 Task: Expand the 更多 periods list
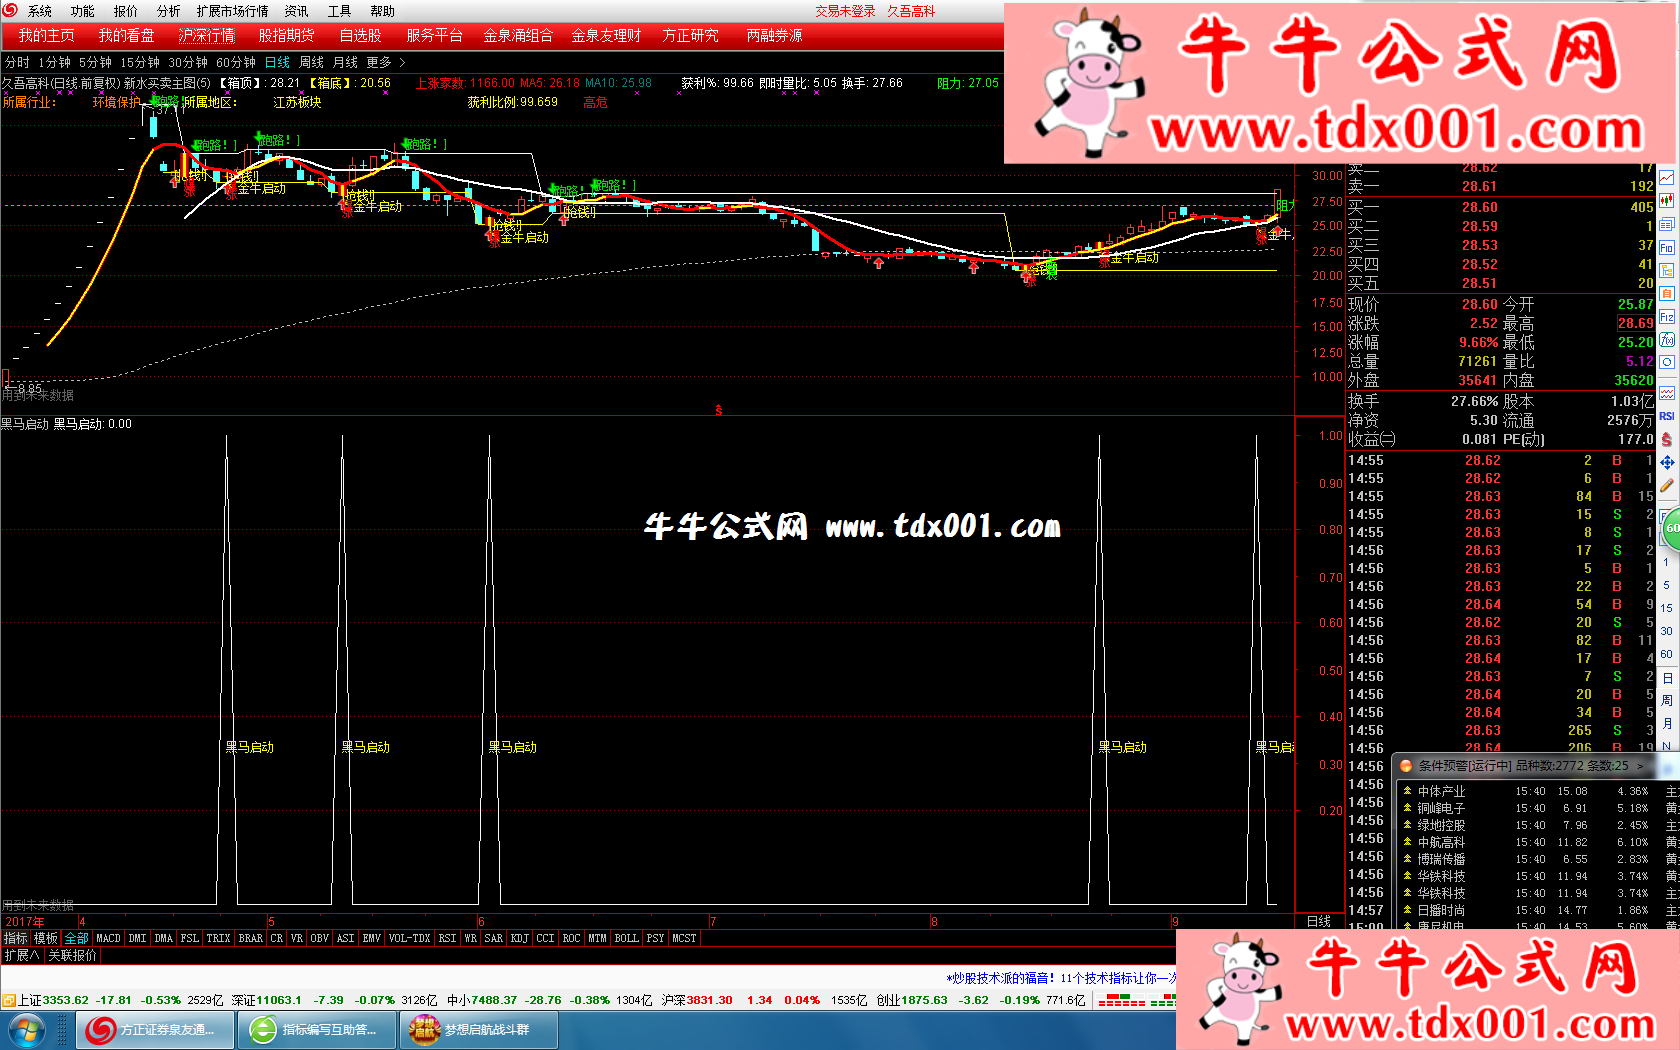(x=385, y=62)
